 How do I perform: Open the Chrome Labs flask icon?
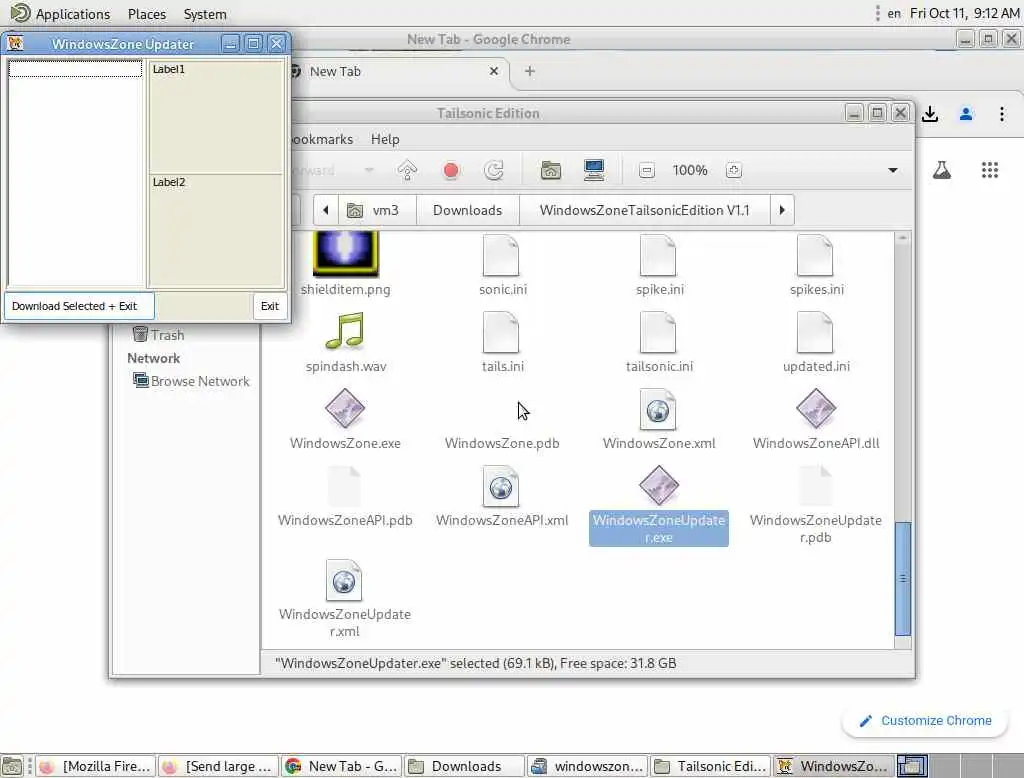point(942,170)
